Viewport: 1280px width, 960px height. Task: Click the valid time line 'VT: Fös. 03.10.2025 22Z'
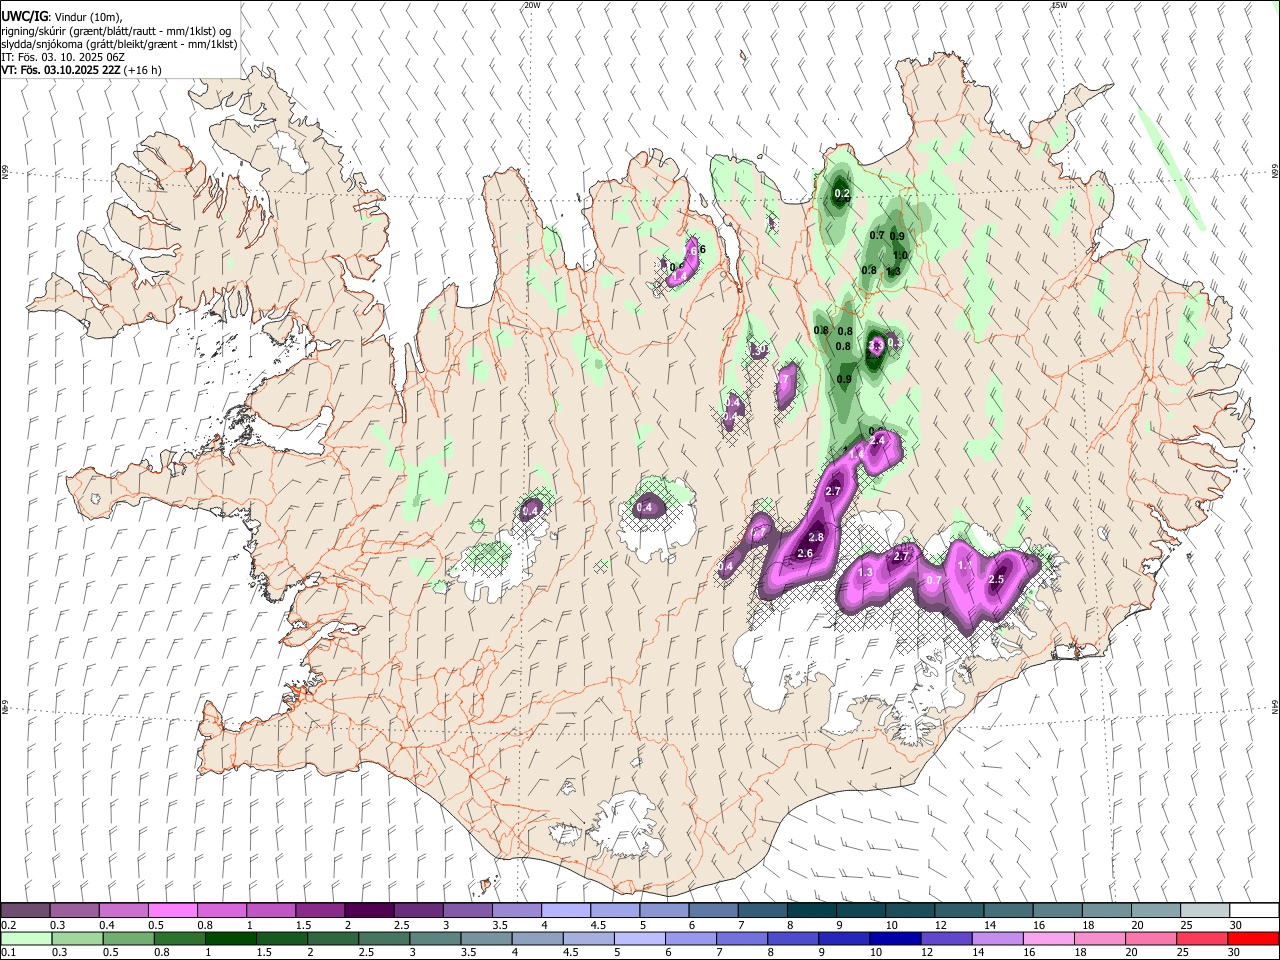pos(61,70)
